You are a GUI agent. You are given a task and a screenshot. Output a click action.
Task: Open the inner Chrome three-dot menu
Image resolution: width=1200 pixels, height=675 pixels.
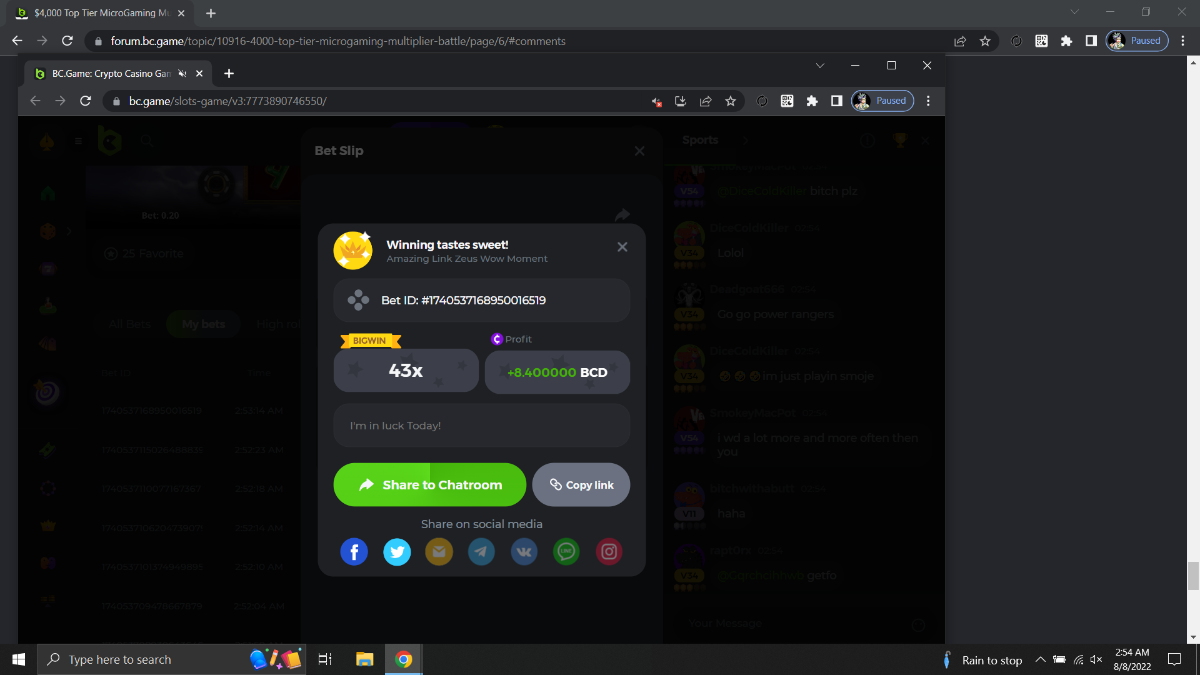[x=928, y=101]
